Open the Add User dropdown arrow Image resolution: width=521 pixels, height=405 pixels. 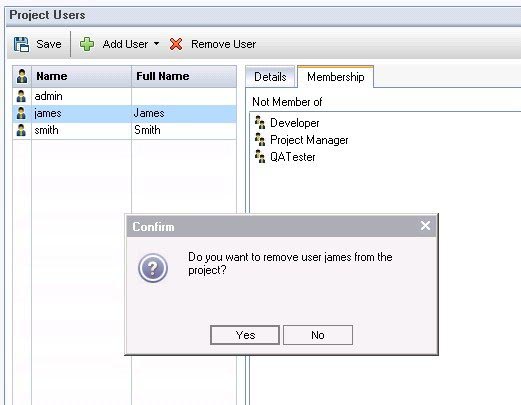(156, 44)
